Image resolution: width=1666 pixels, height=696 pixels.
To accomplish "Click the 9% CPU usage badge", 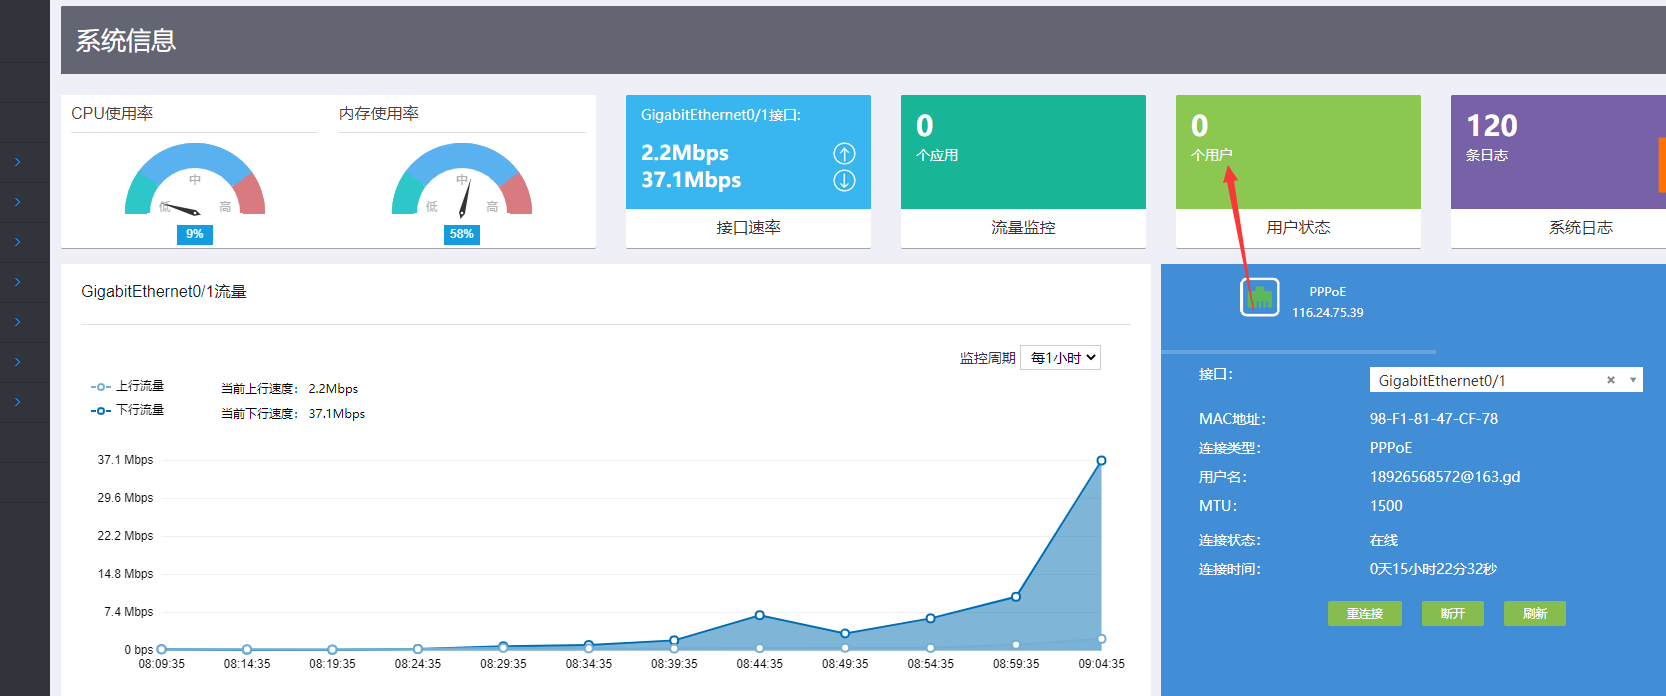I will 195,234.
